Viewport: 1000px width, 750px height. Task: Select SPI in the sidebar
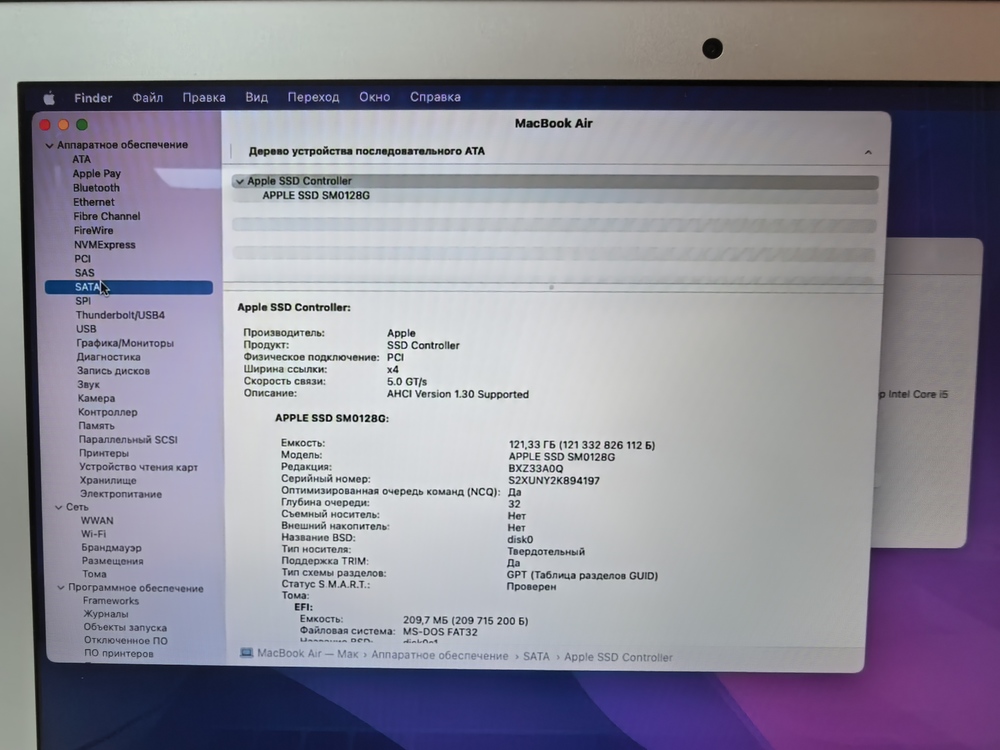83,301
